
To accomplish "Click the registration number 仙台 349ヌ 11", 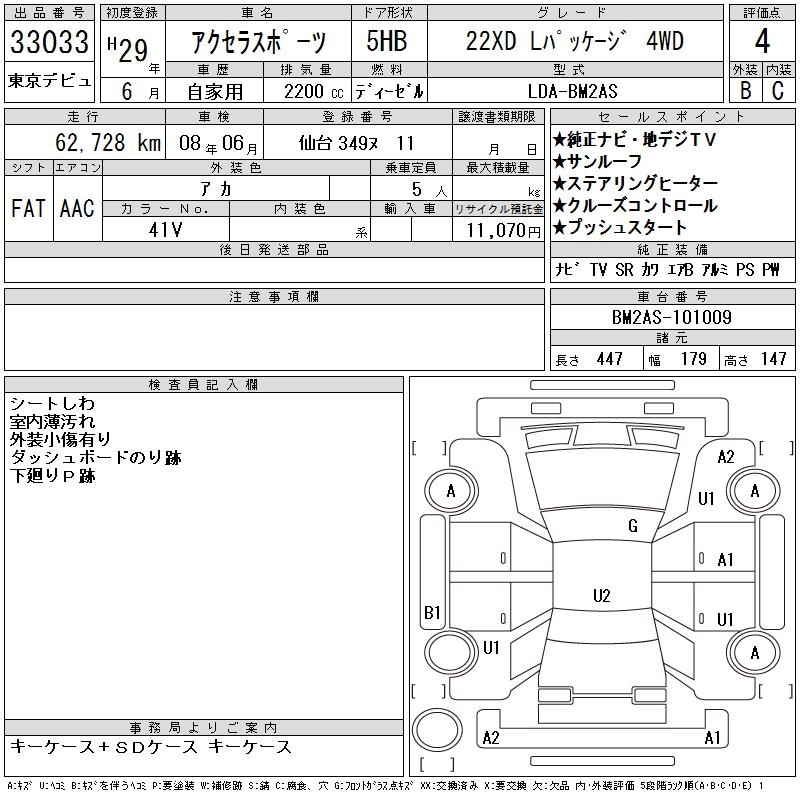I will point(356,143).
